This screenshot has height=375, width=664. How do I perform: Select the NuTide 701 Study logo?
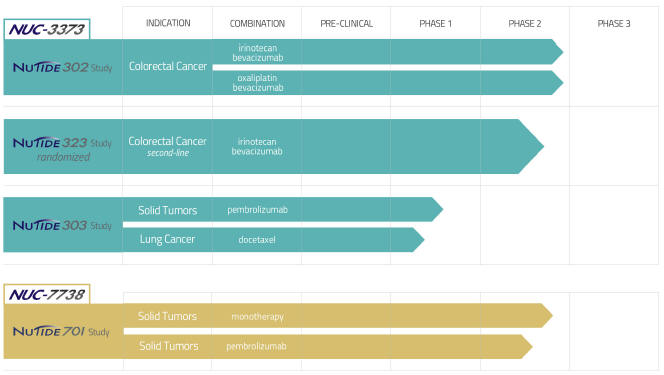pyautogui.click(x=61, y=331)
